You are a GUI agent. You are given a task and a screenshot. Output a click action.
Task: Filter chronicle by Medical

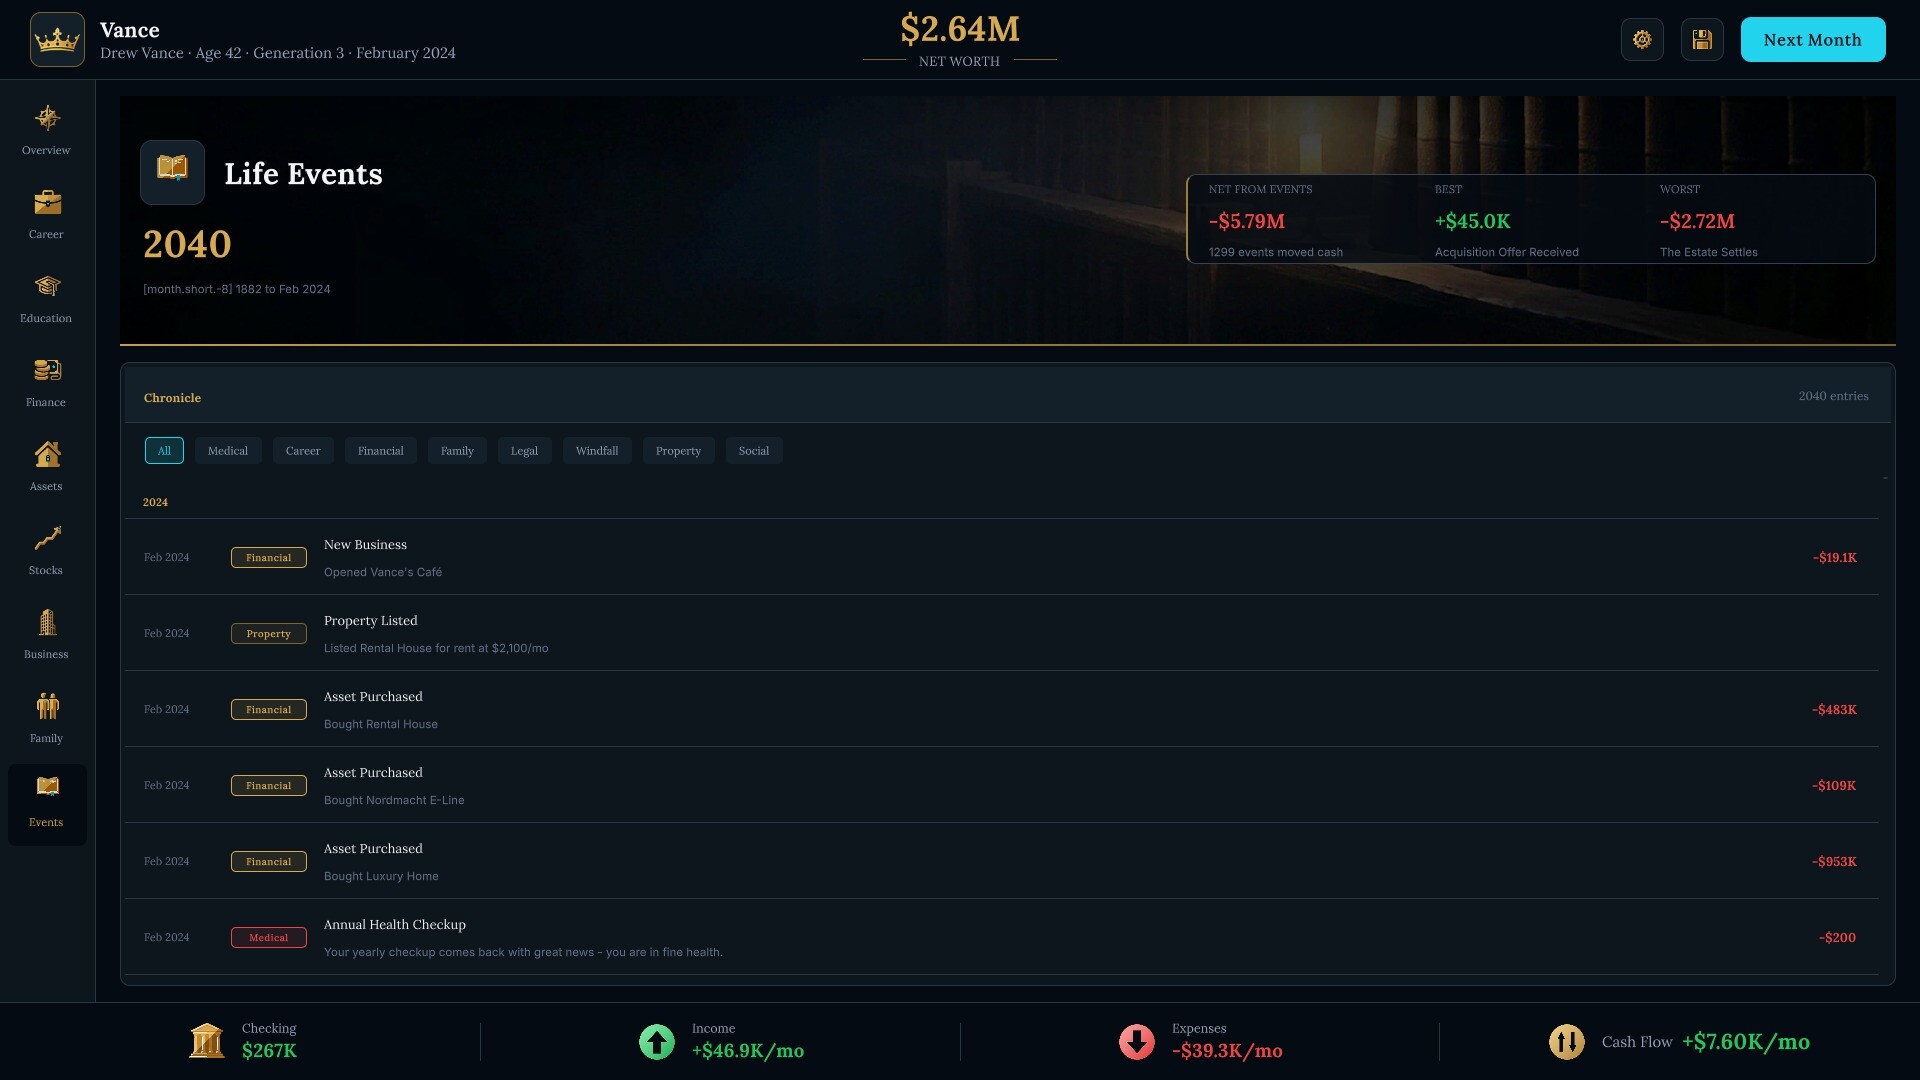click(228, 451)
